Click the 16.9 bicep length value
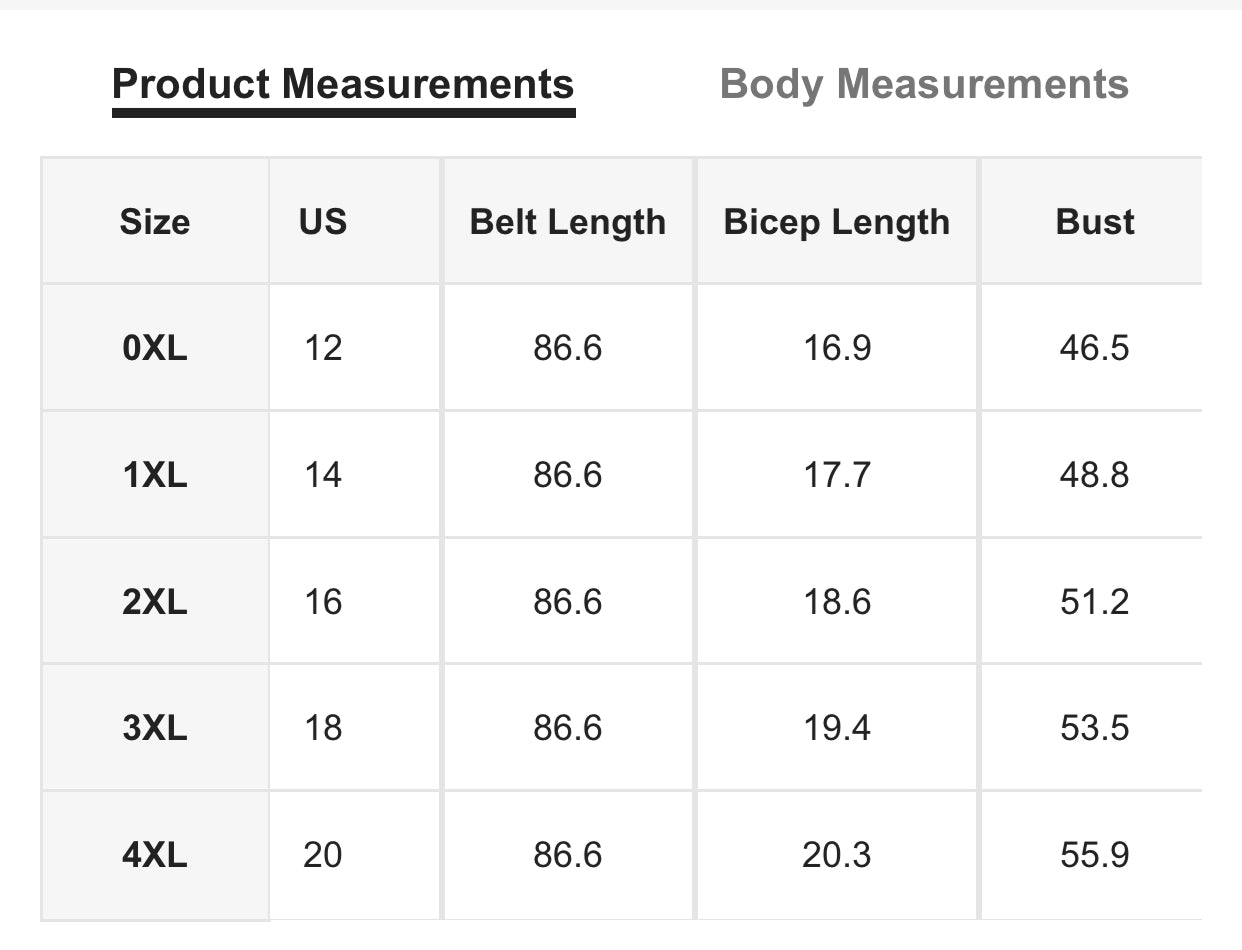Viewport: 1242px width, 950px height. pos(837,348)
